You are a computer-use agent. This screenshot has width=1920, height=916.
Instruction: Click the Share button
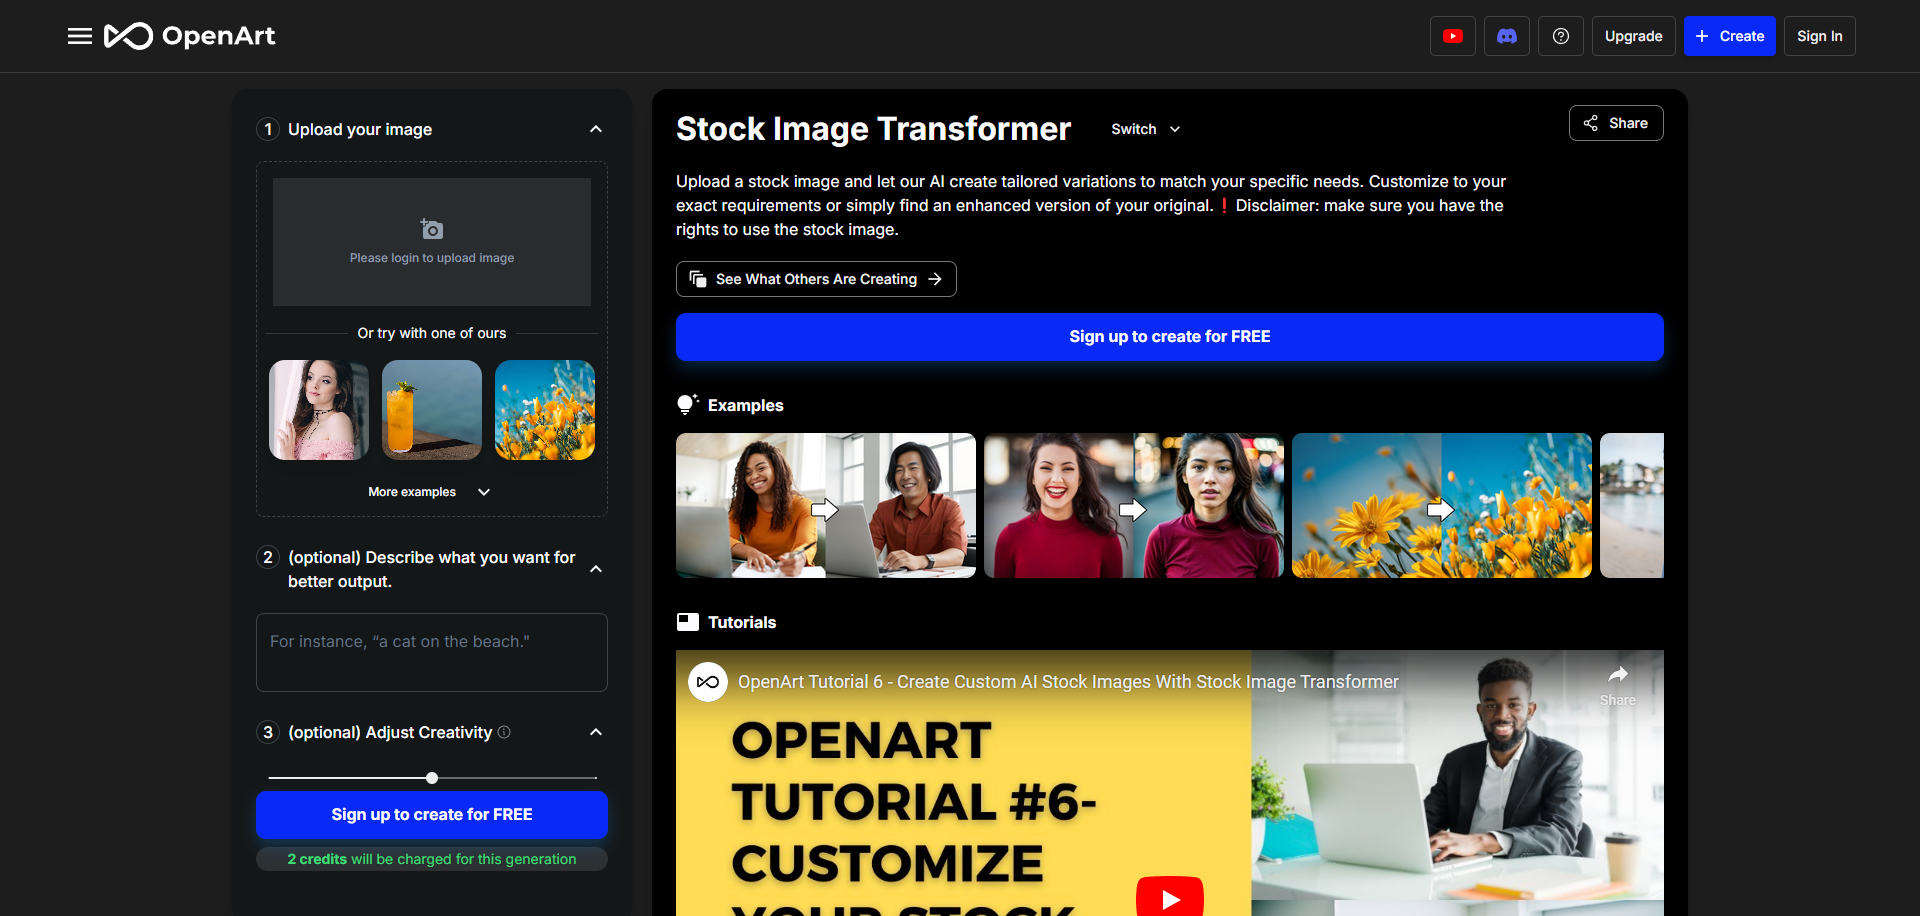point(1616,123)
